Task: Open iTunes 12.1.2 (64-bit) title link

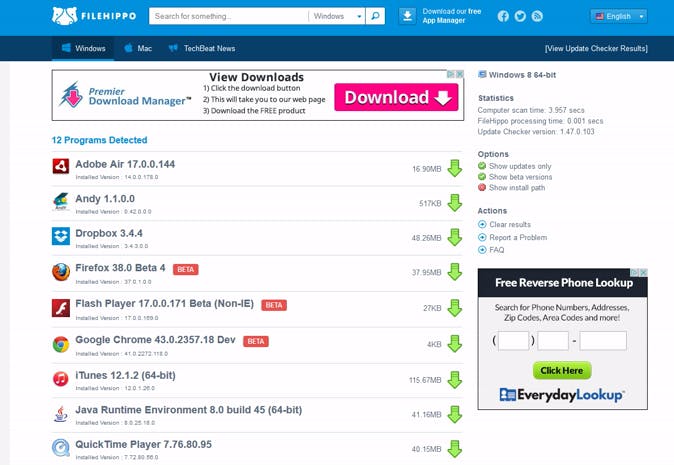Action: 126,375
